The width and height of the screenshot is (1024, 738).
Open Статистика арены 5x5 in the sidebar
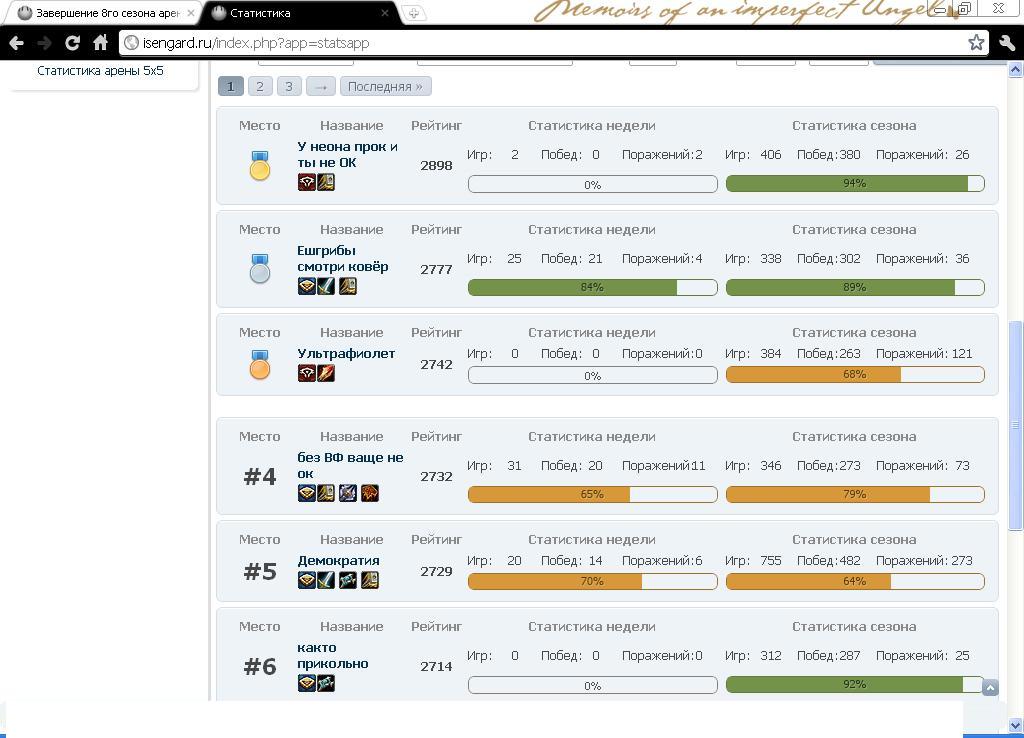pyautogui.click(x=100, y=71)
